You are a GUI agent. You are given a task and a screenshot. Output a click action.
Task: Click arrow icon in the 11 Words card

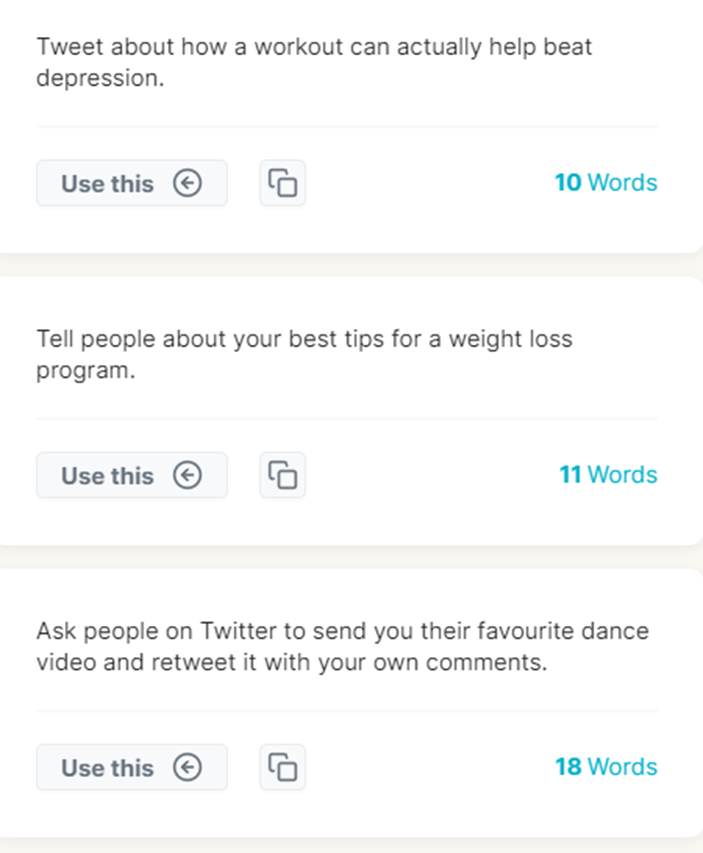(x=187, y=475)
